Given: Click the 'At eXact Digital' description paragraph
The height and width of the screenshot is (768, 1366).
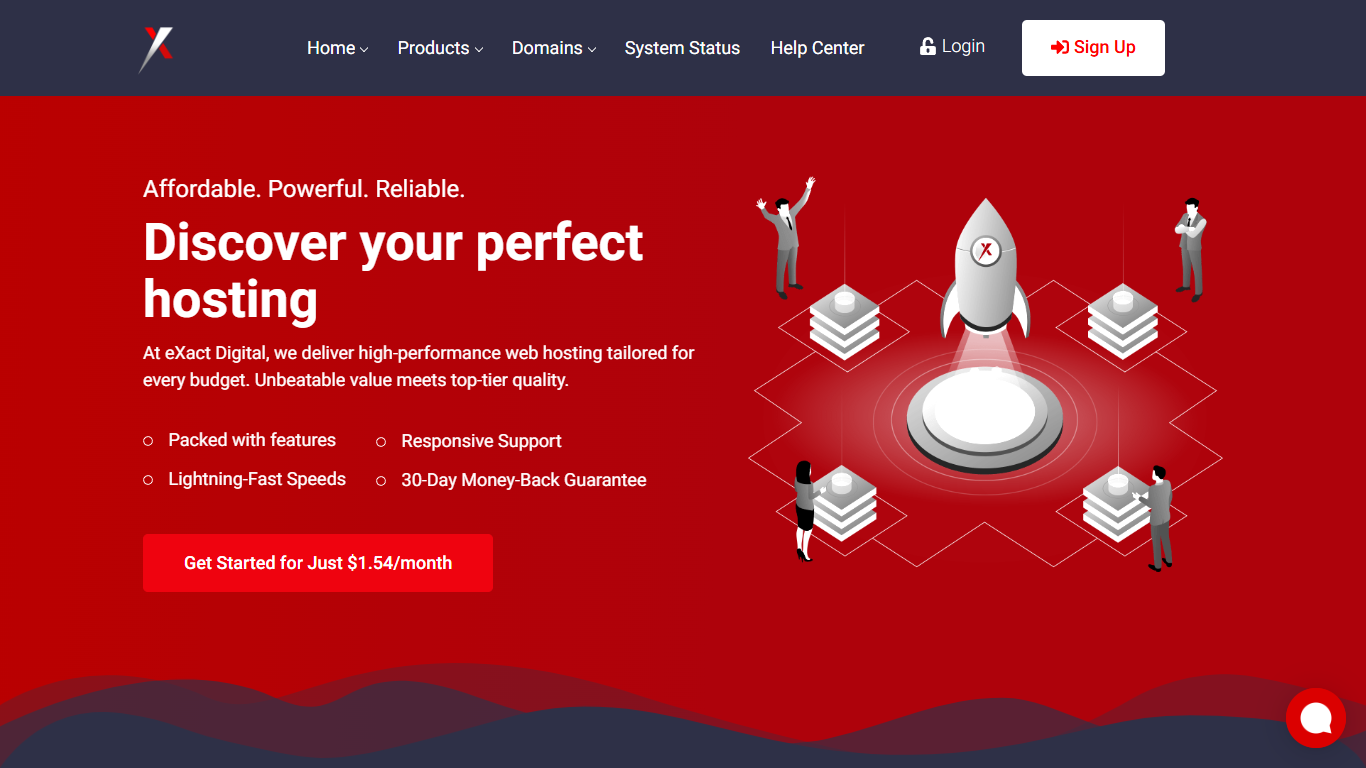Looking at the screenshot, I should coord(419,366).
